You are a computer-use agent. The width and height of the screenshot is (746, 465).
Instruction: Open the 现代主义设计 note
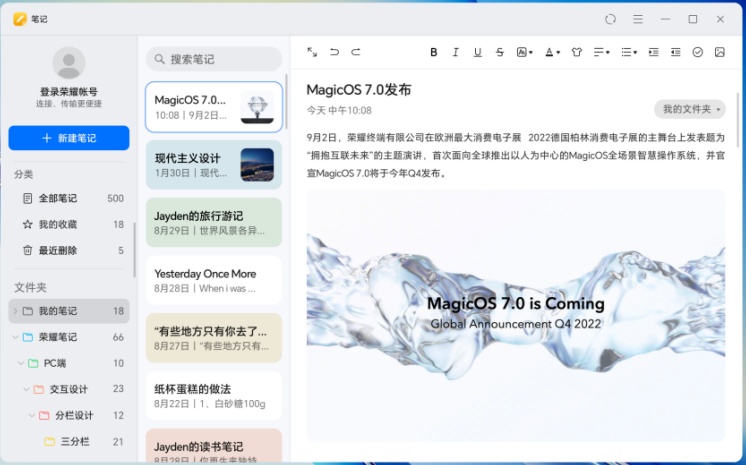(x=214, y=165)
